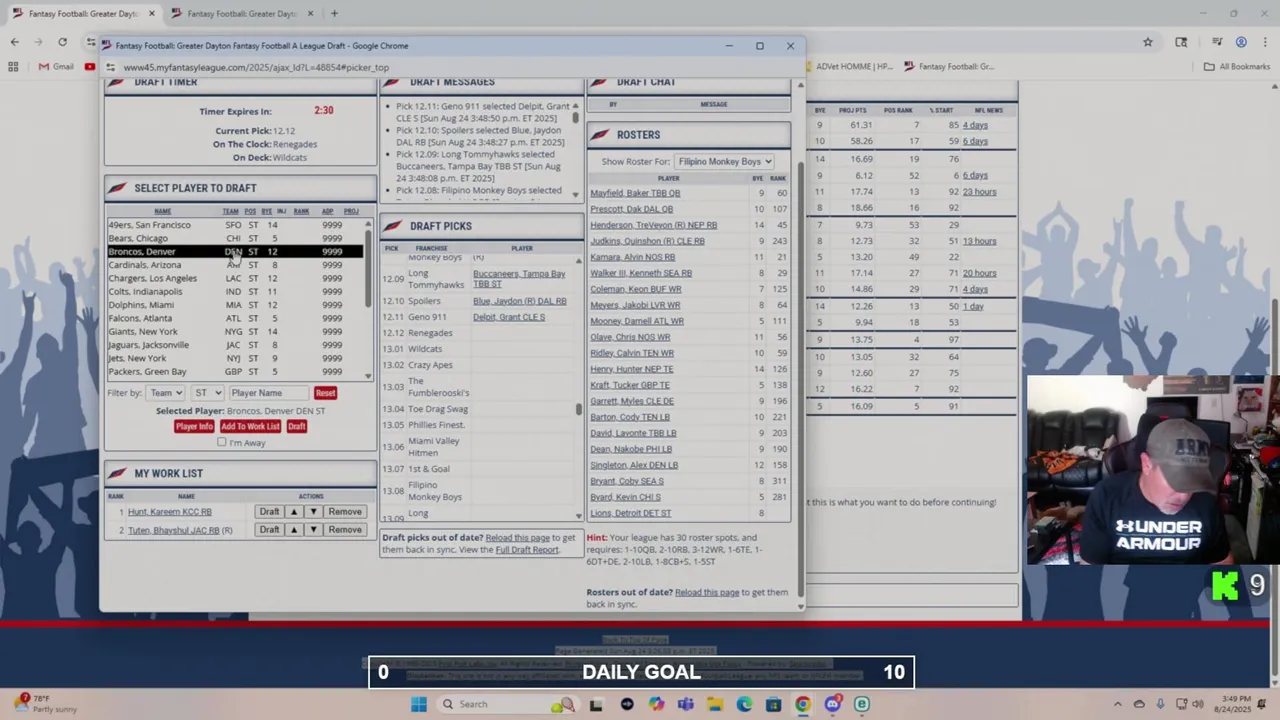Toggle the I'm Away checkbox

coord(222,442)
